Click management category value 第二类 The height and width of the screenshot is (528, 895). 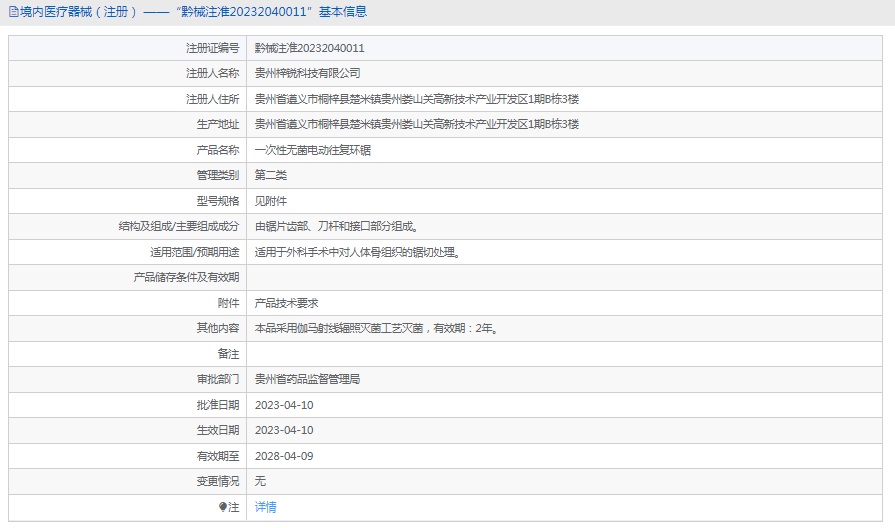pos(271,175)
